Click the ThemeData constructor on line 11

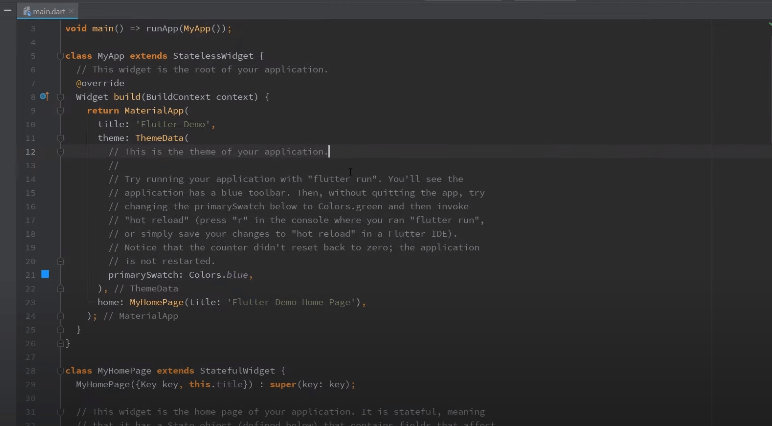pos(160,138)
